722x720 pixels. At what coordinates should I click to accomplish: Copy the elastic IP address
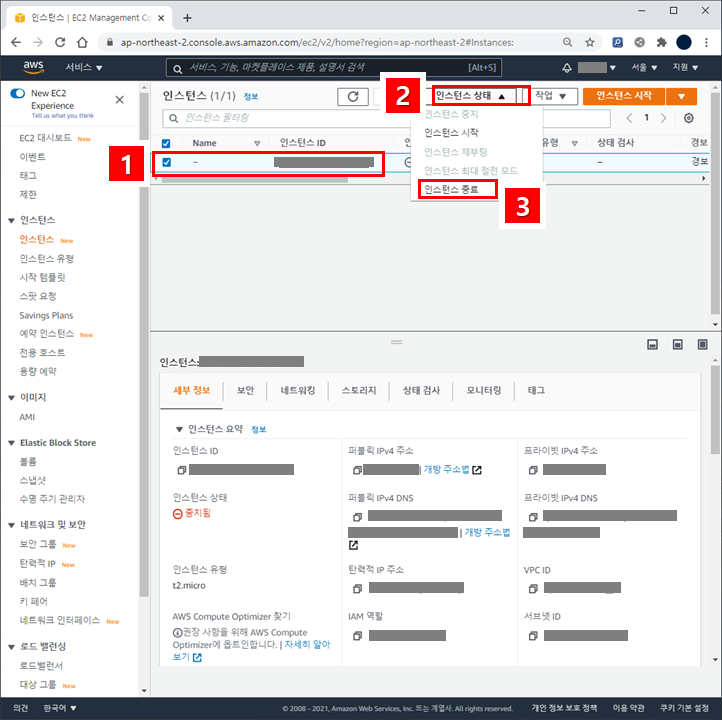point(357,588)
